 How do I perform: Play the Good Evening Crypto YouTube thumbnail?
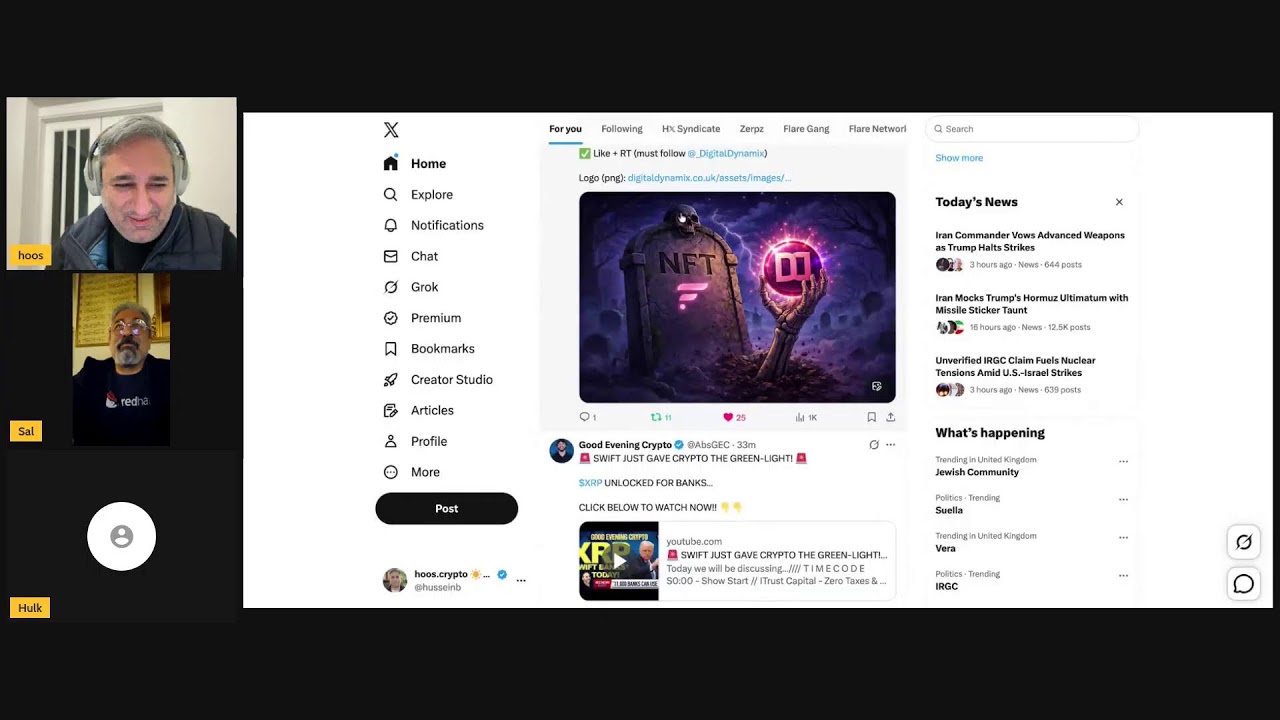tap(619, 561)
